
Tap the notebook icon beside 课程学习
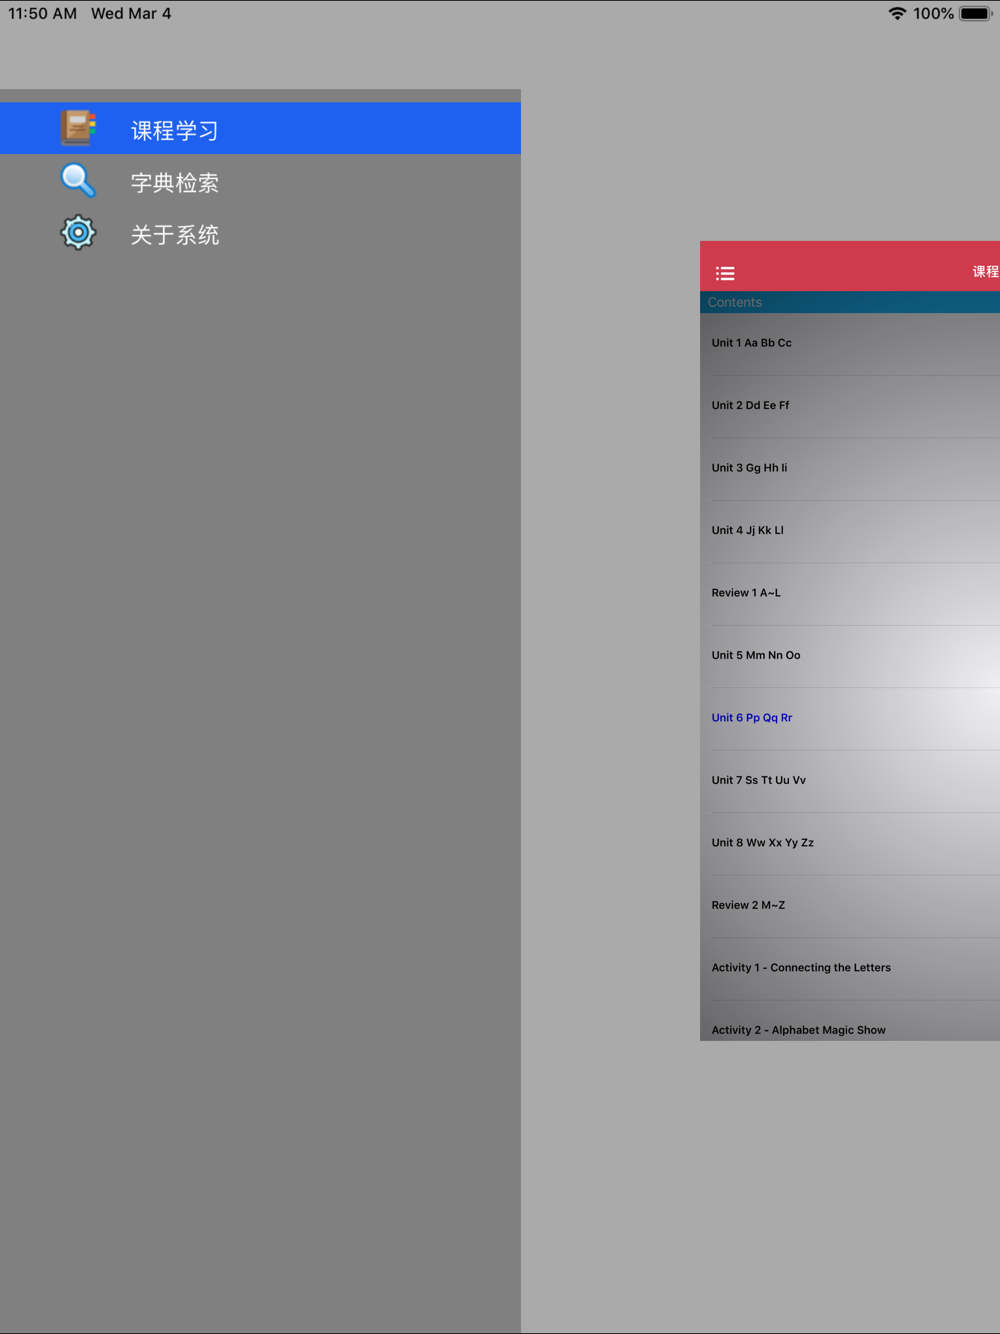click(78, 128)
